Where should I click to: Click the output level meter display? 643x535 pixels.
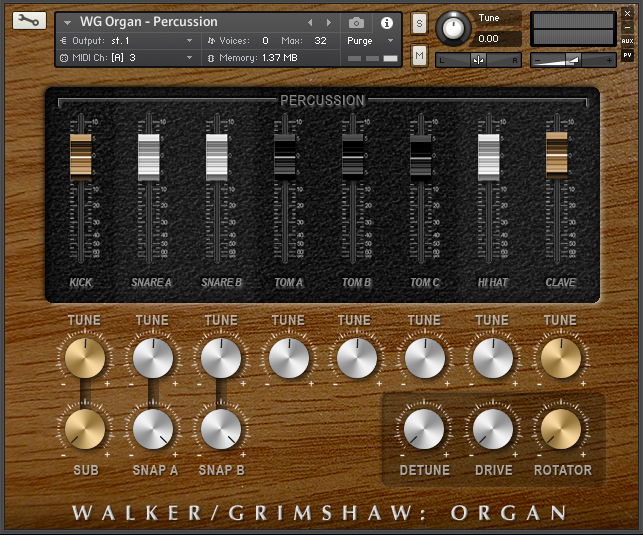[x=573, y=29]
